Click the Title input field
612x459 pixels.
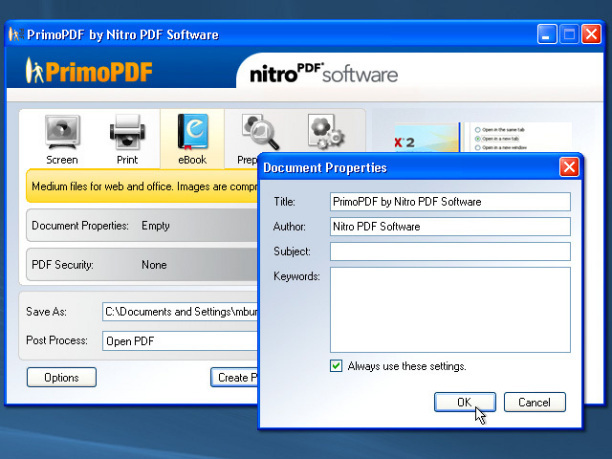(450, 202)
